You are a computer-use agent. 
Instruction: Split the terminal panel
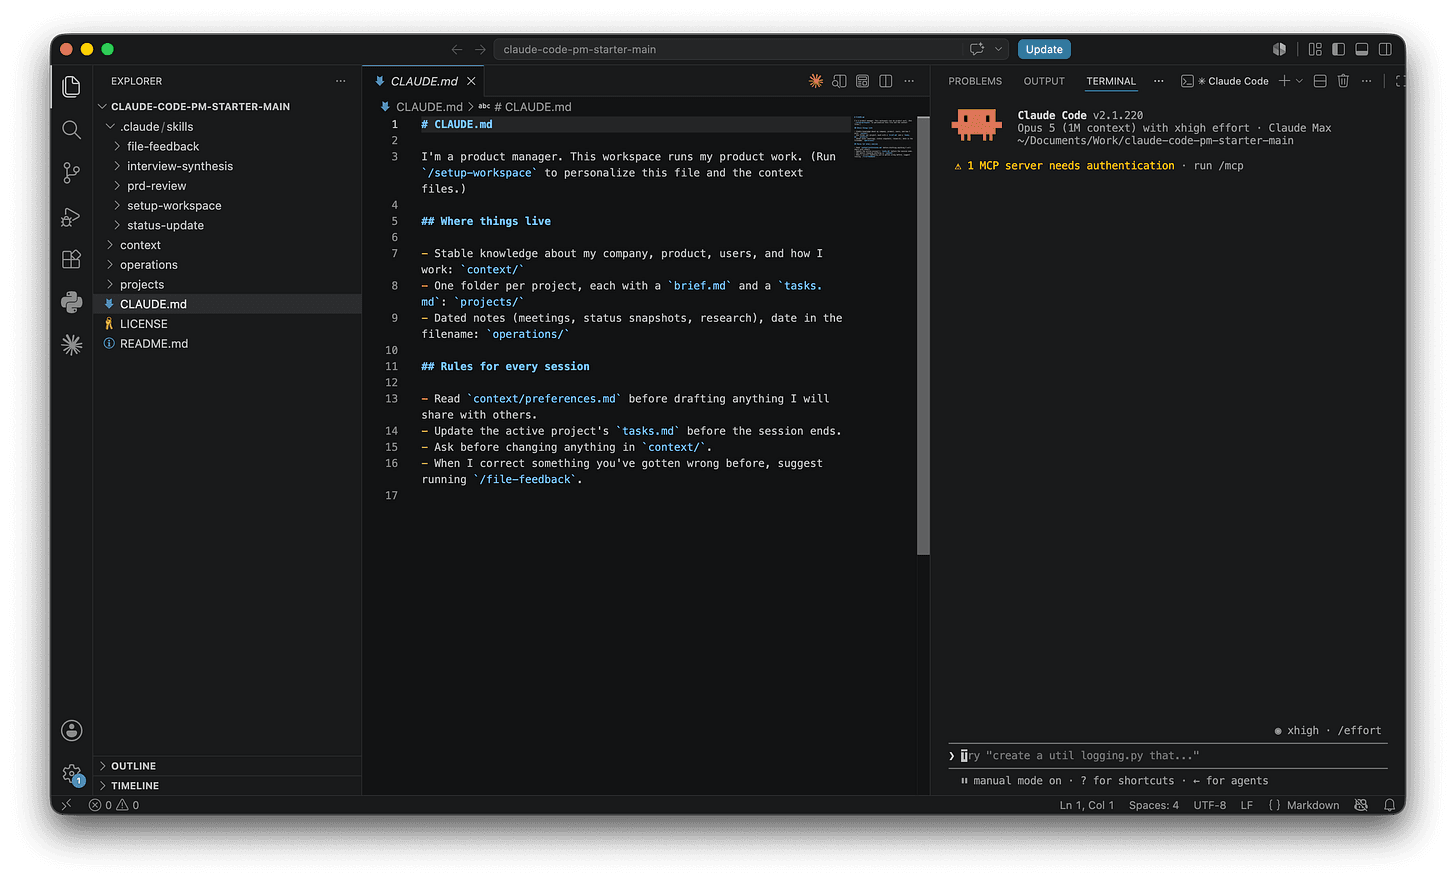click(1320, 81)
